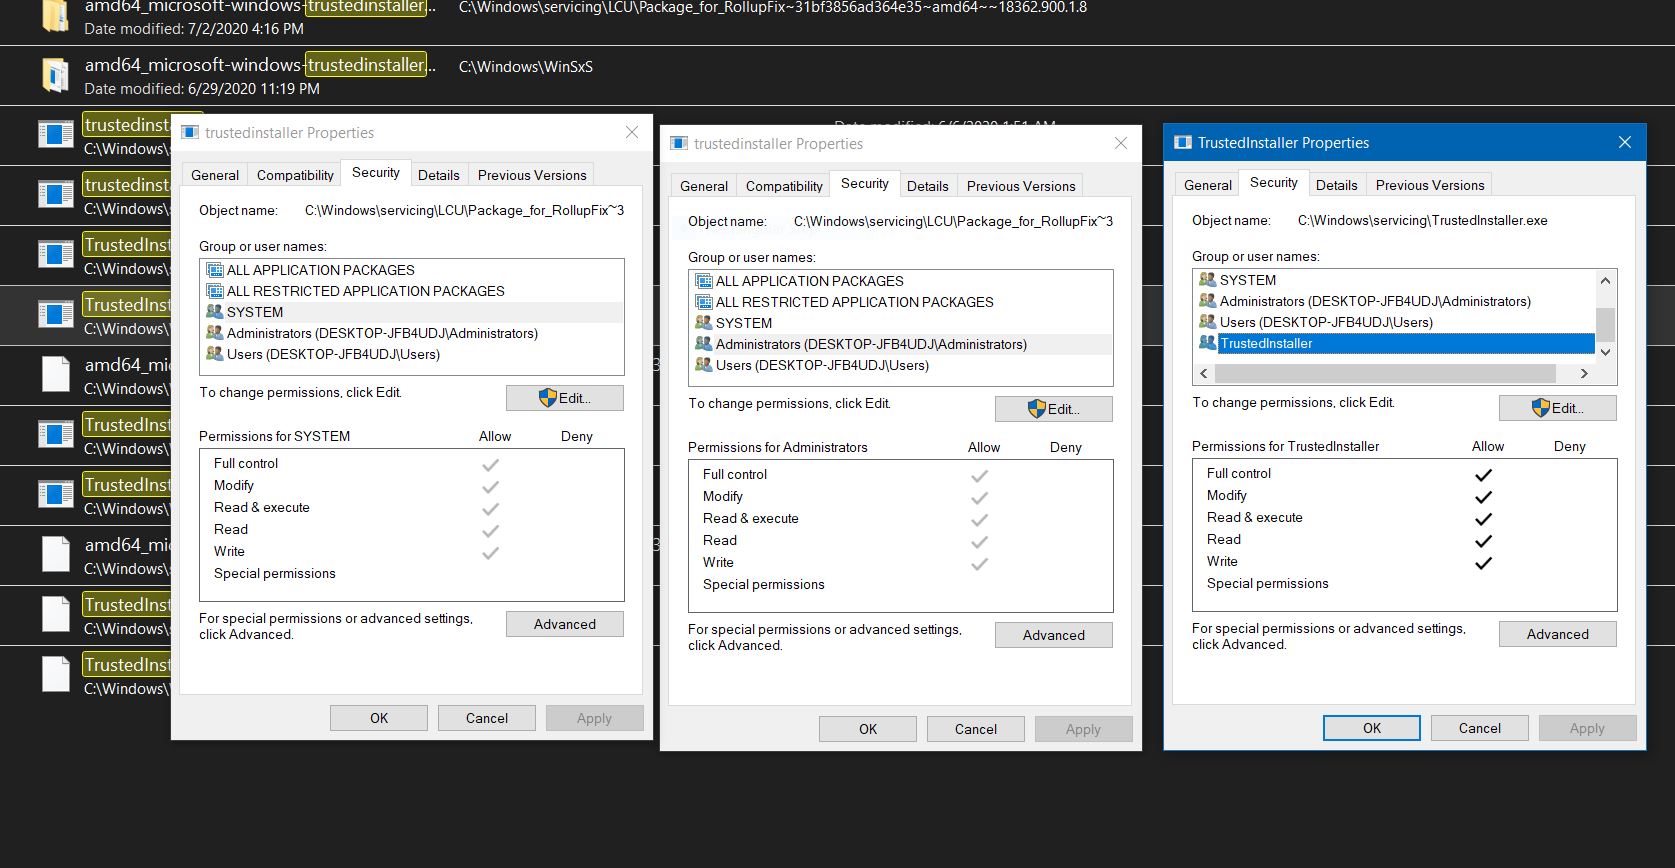Open Details tab in leftmost Properties window

point(438,175)
